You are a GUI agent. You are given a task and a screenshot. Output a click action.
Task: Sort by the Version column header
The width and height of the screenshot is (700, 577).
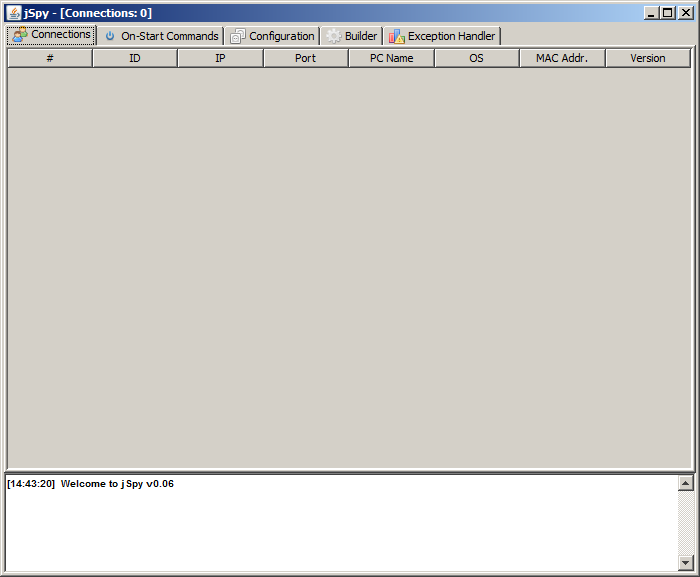(x=647, y=58)
